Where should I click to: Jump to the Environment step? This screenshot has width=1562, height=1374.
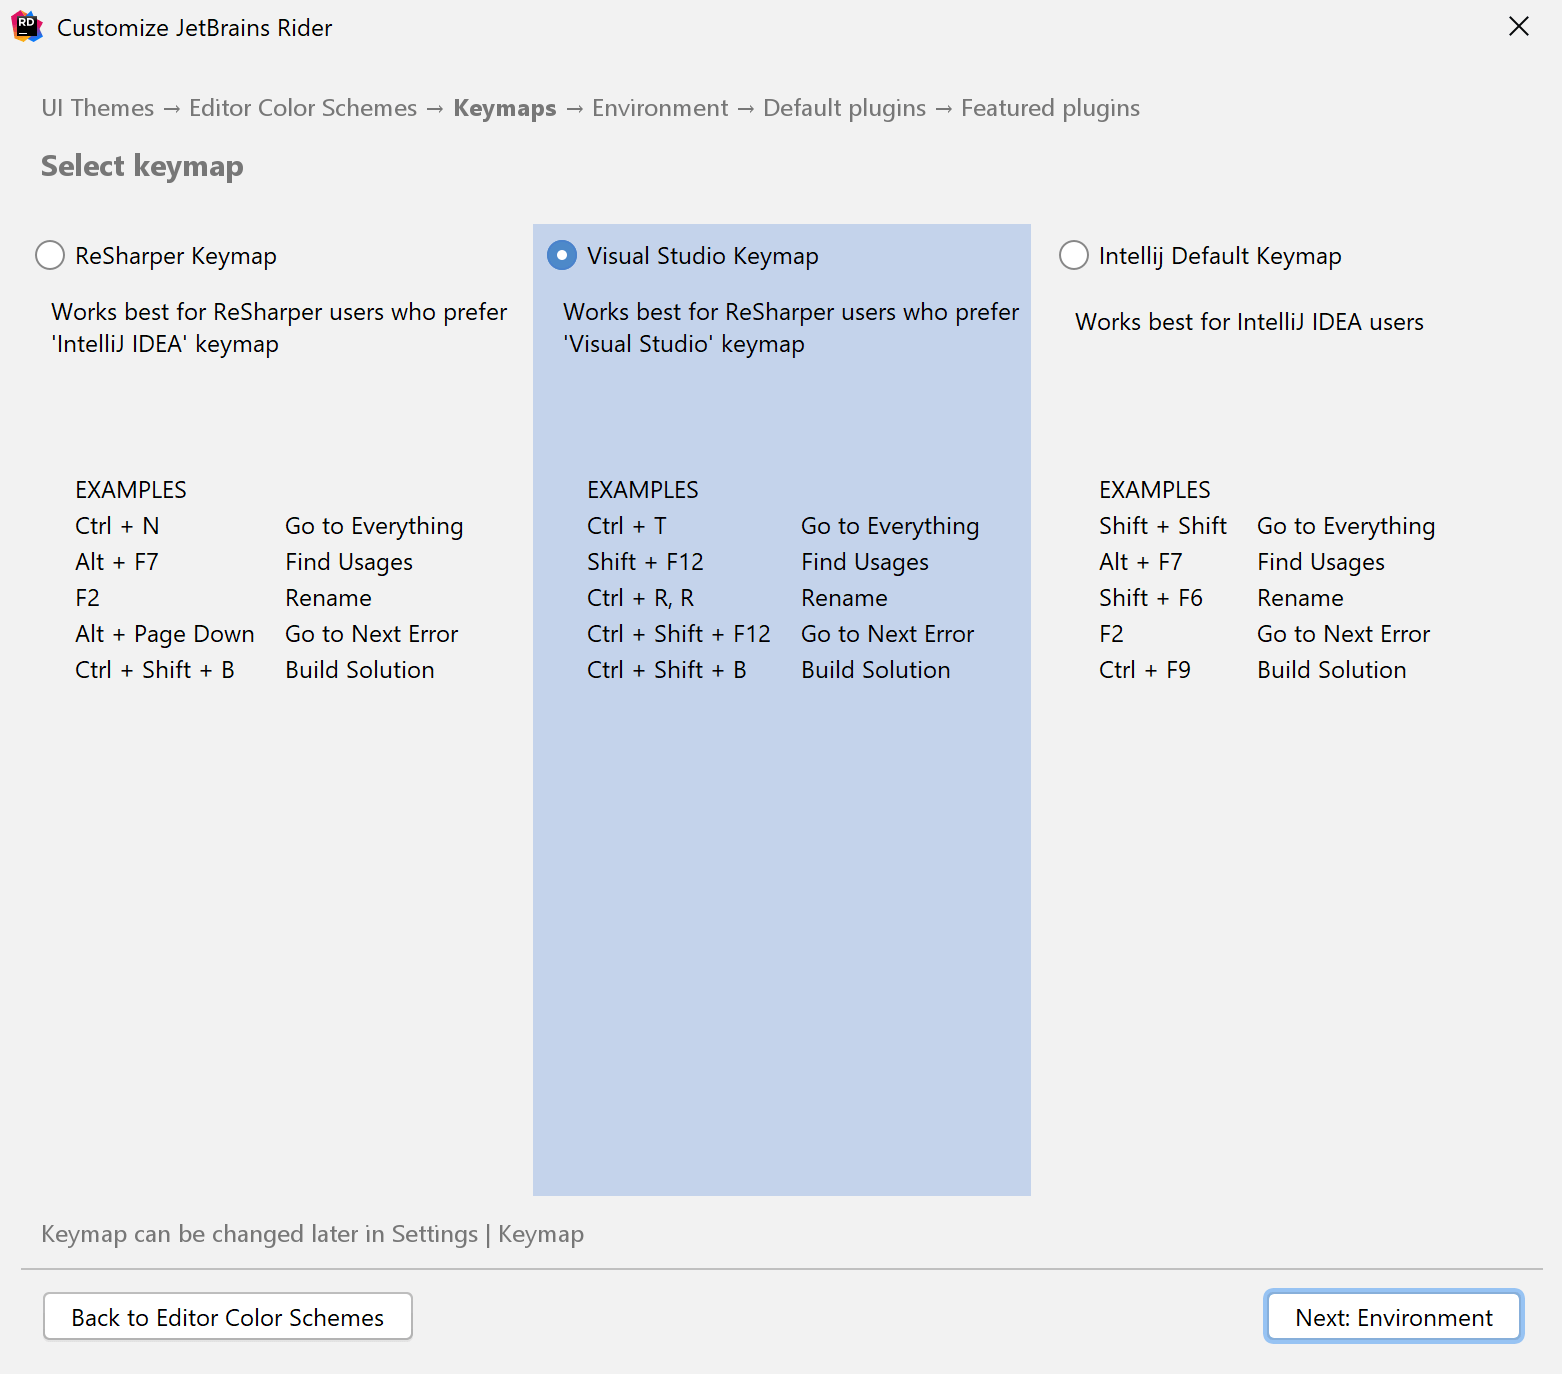[659, 108]
